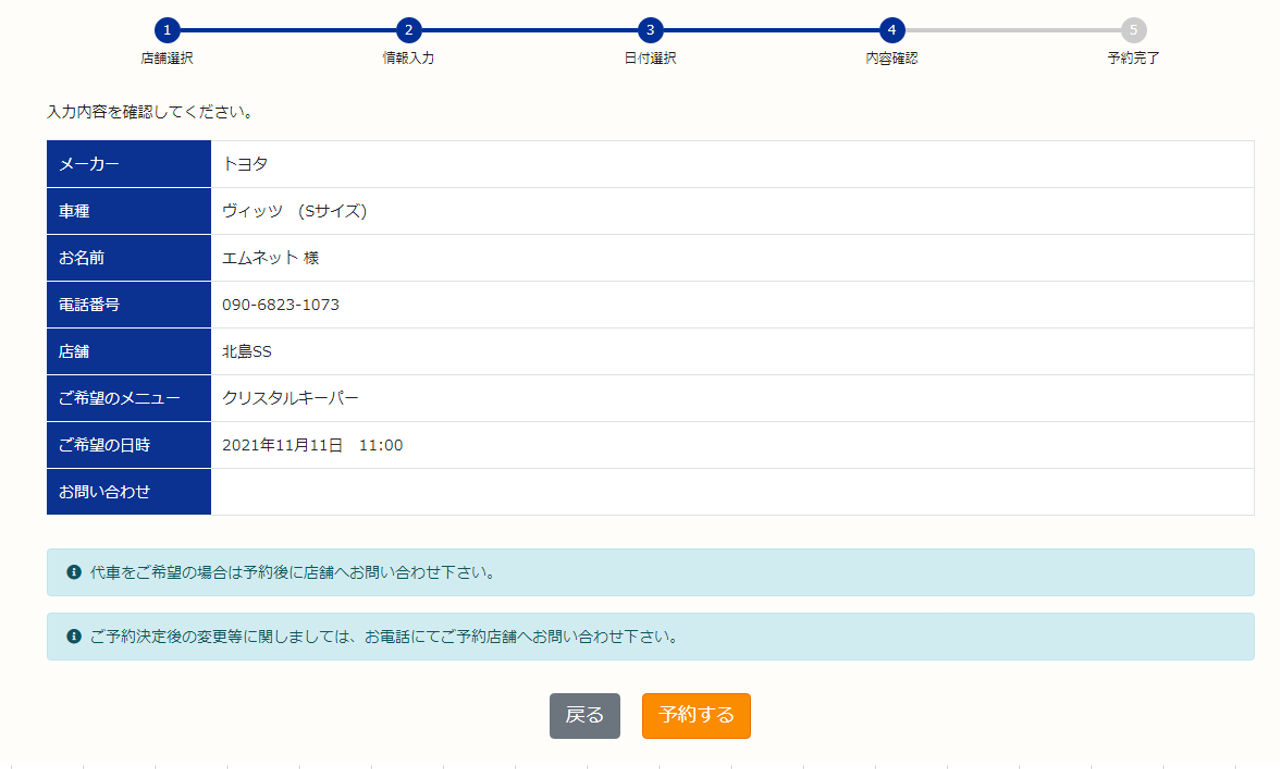Click step 4 circle for 内容確認

coord(892,30)
